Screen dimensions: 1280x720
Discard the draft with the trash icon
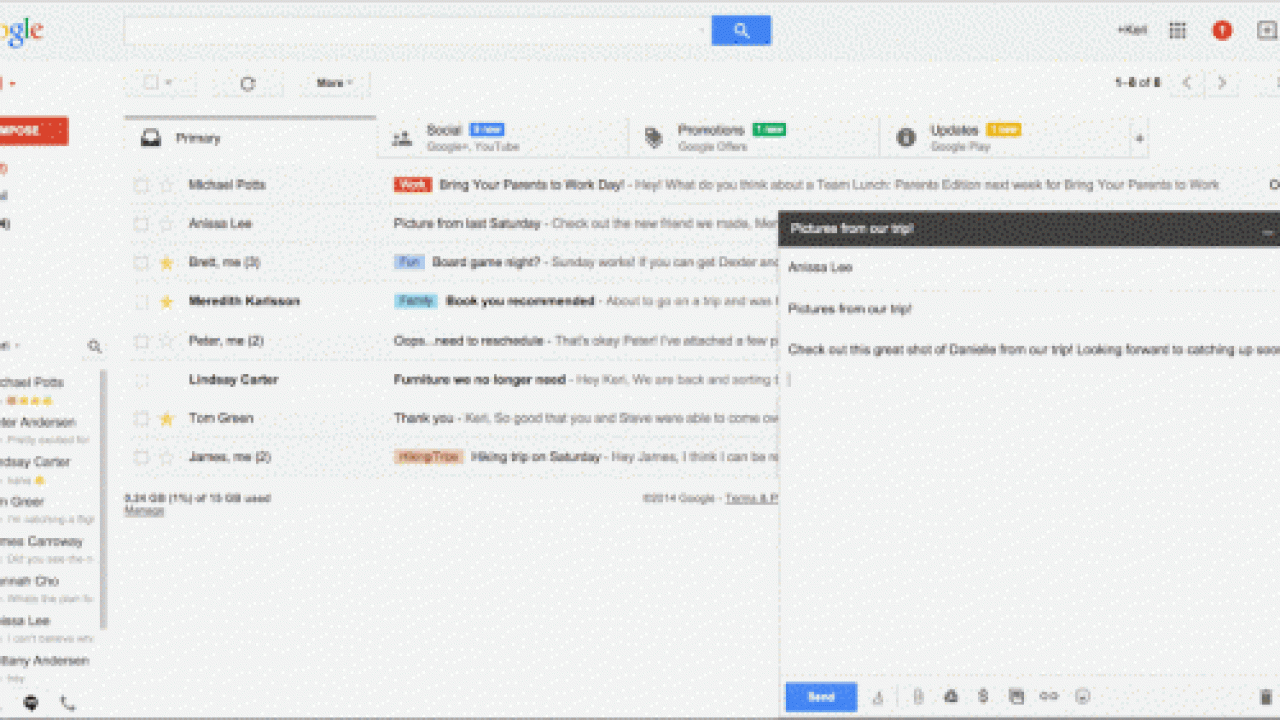[1263, 697]
